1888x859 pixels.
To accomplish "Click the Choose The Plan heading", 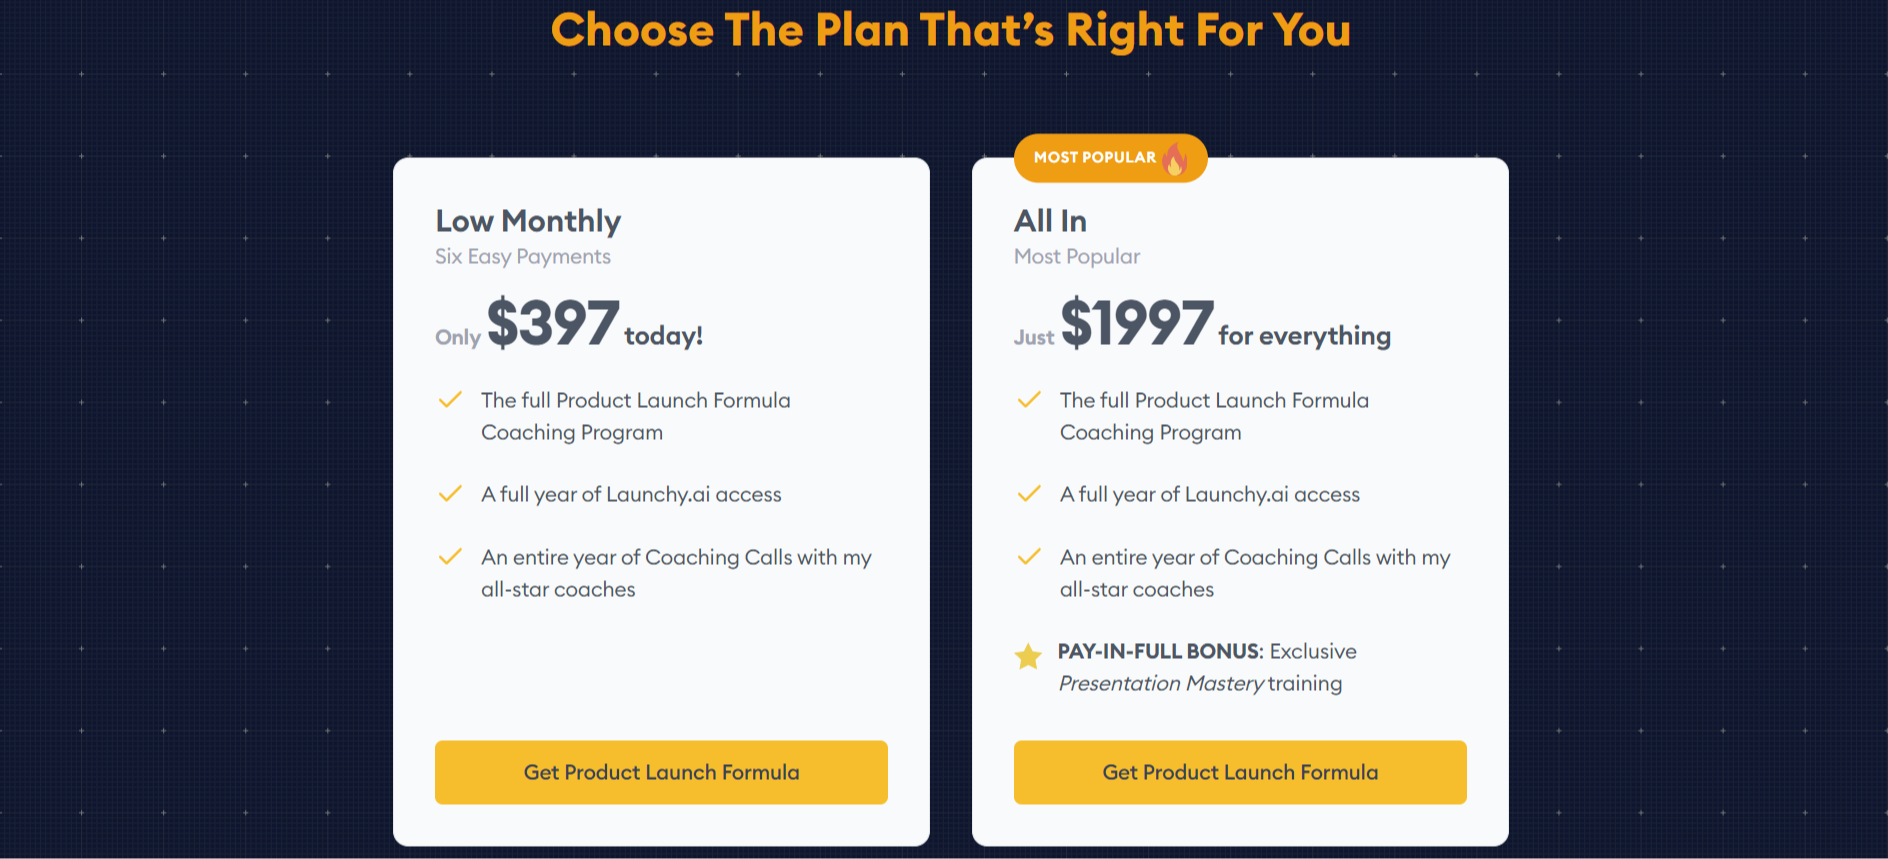I will point(951,30).
